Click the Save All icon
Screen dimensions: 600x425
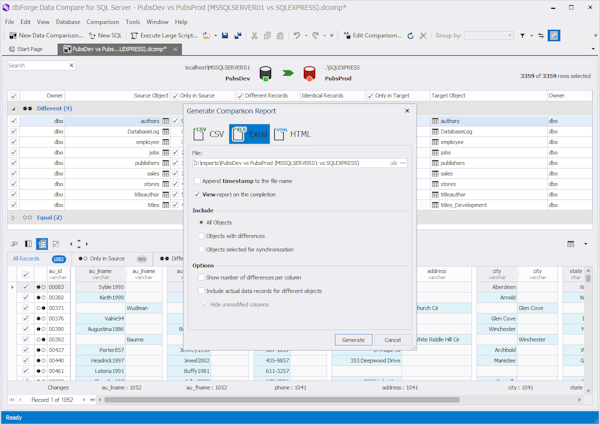tap(238, 36)
